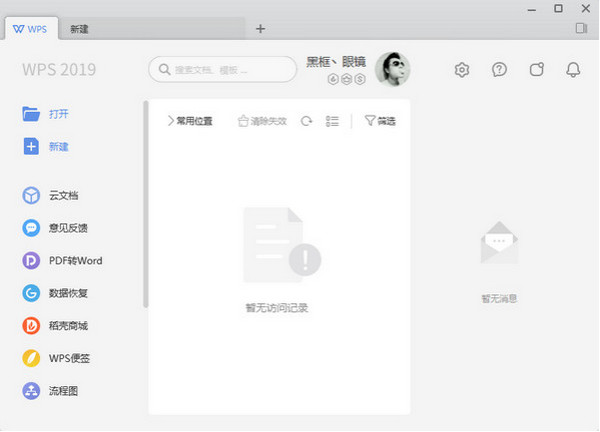Open settings via the gear icon
600x432 pixels.
(x=462, y=70)
